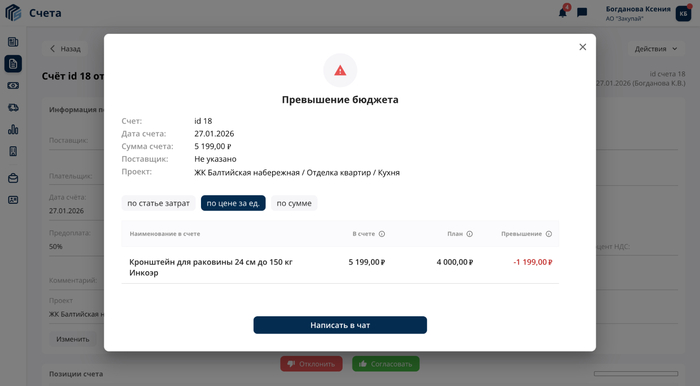Open the chat messages icon in header
The width and height of the screenshot is (700, 386).
(582, 12)
